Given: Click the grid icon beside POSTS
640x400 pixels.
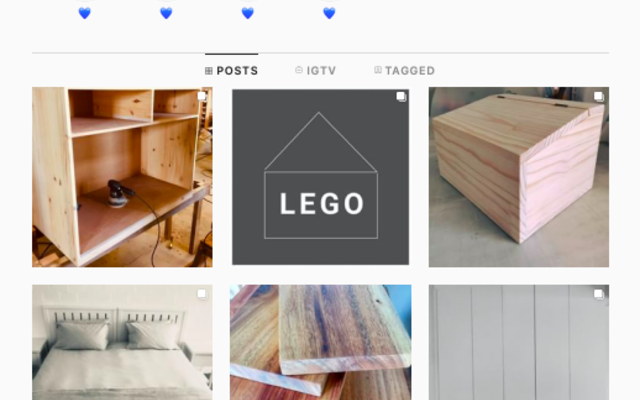Looking at the screenshot, I should pos(209,71).
